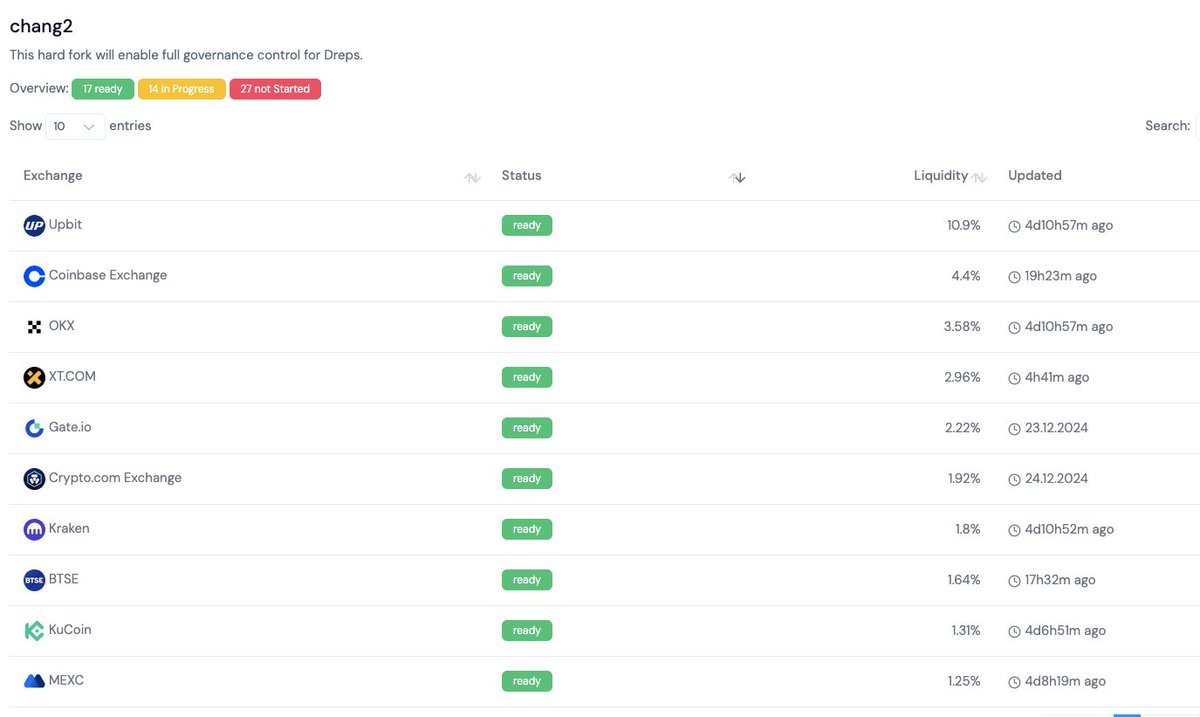Image resolution: width=1200 pixels, height=717 pixels.
Task: Click the clock icon in Crypto.com row
Action: [1014, 479]
